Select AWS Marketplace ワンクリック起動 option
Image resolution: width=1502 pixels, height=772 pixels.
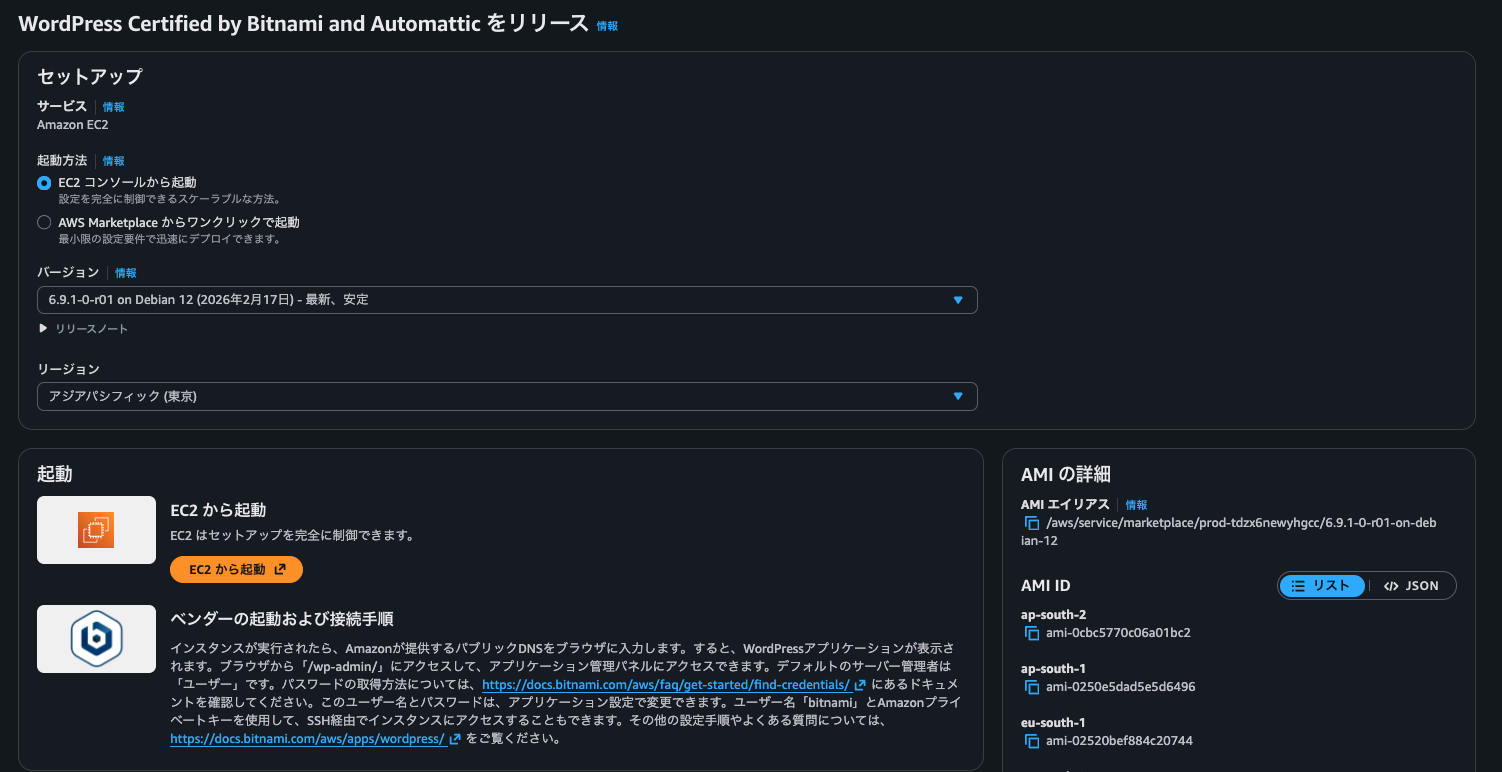pos(42,221)
